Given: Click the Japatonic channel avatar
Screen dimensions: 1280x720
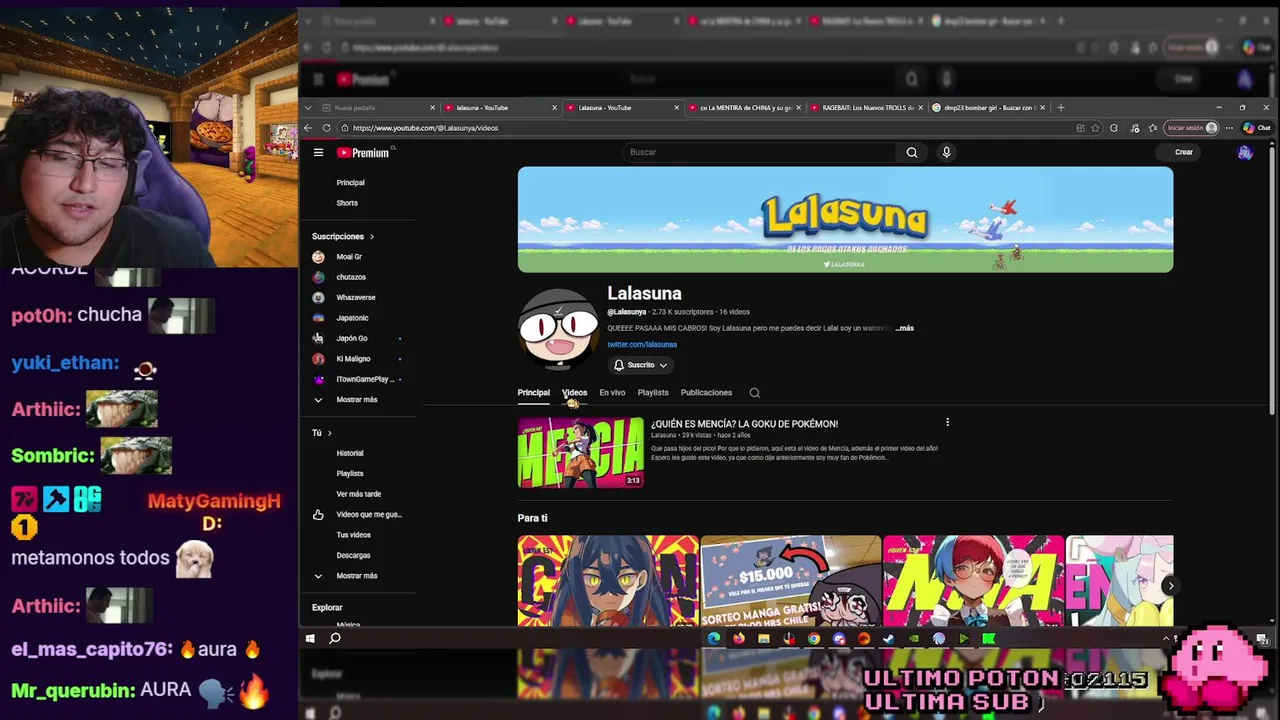Looking at the screenshot, I should (318, 318).
